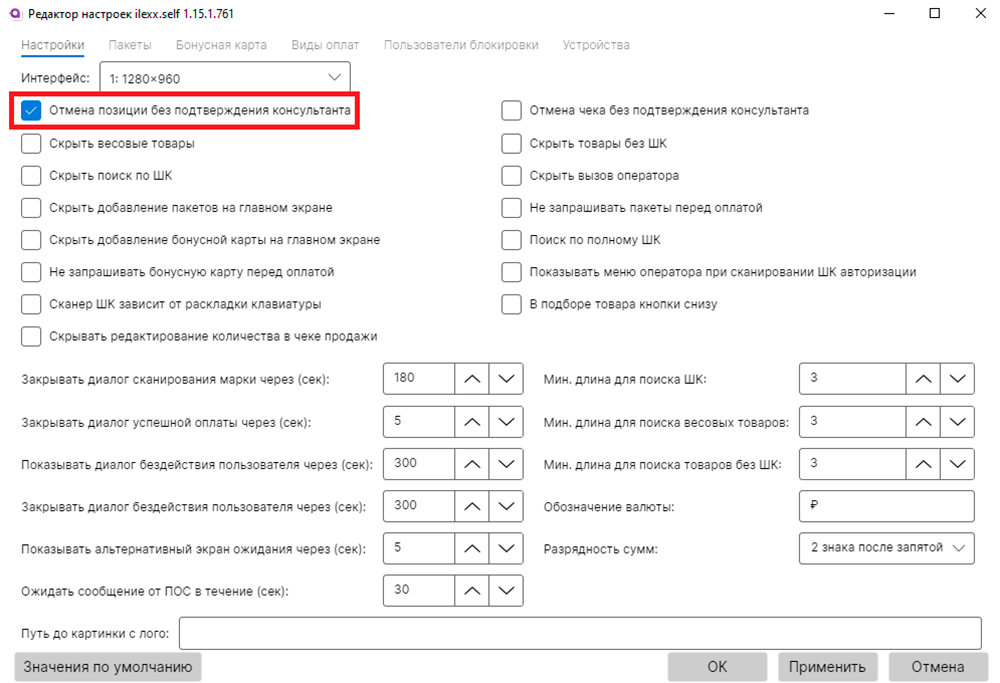The image size is (1000, 683).
Task: Increase scan mark dialog timeout with up arrow
Action: pyautogui.click(x=472, y=378)
